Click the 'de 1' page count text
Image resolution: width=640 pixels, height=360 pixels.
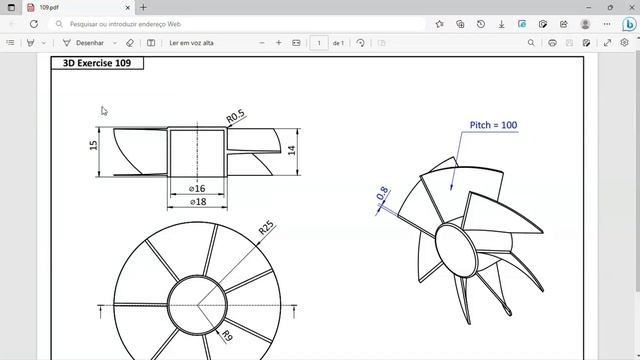pos(338,43)
